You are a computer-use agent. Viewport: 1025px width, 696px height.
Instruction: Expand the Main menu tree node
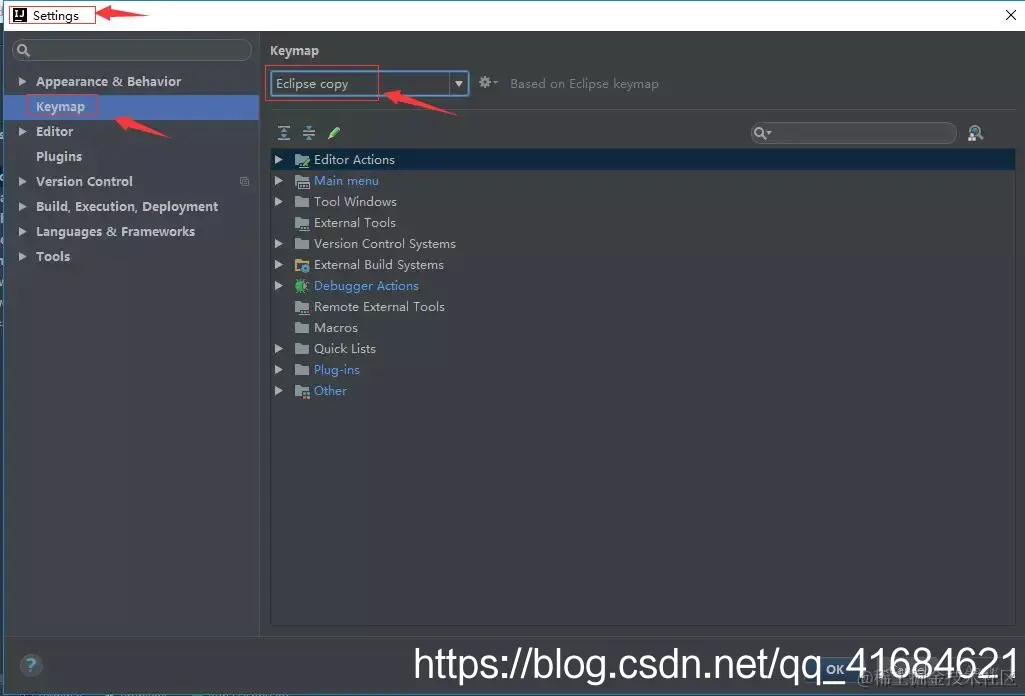(278, 180)
